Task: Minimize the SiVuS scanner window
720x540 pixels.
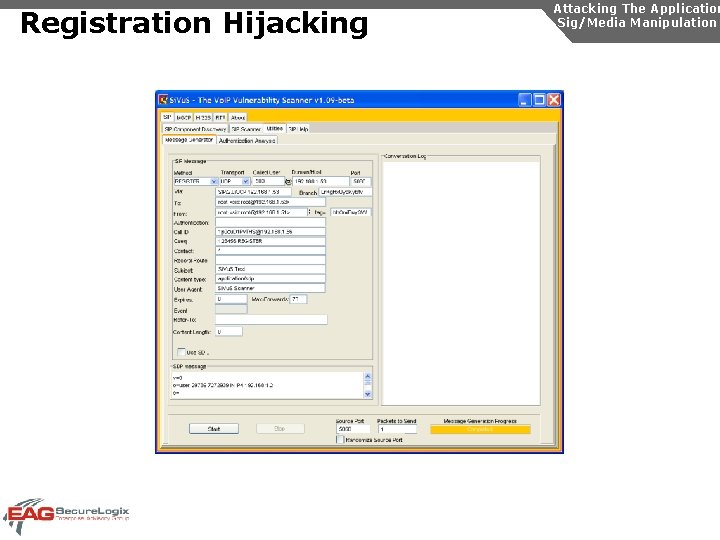Action: 525,100
